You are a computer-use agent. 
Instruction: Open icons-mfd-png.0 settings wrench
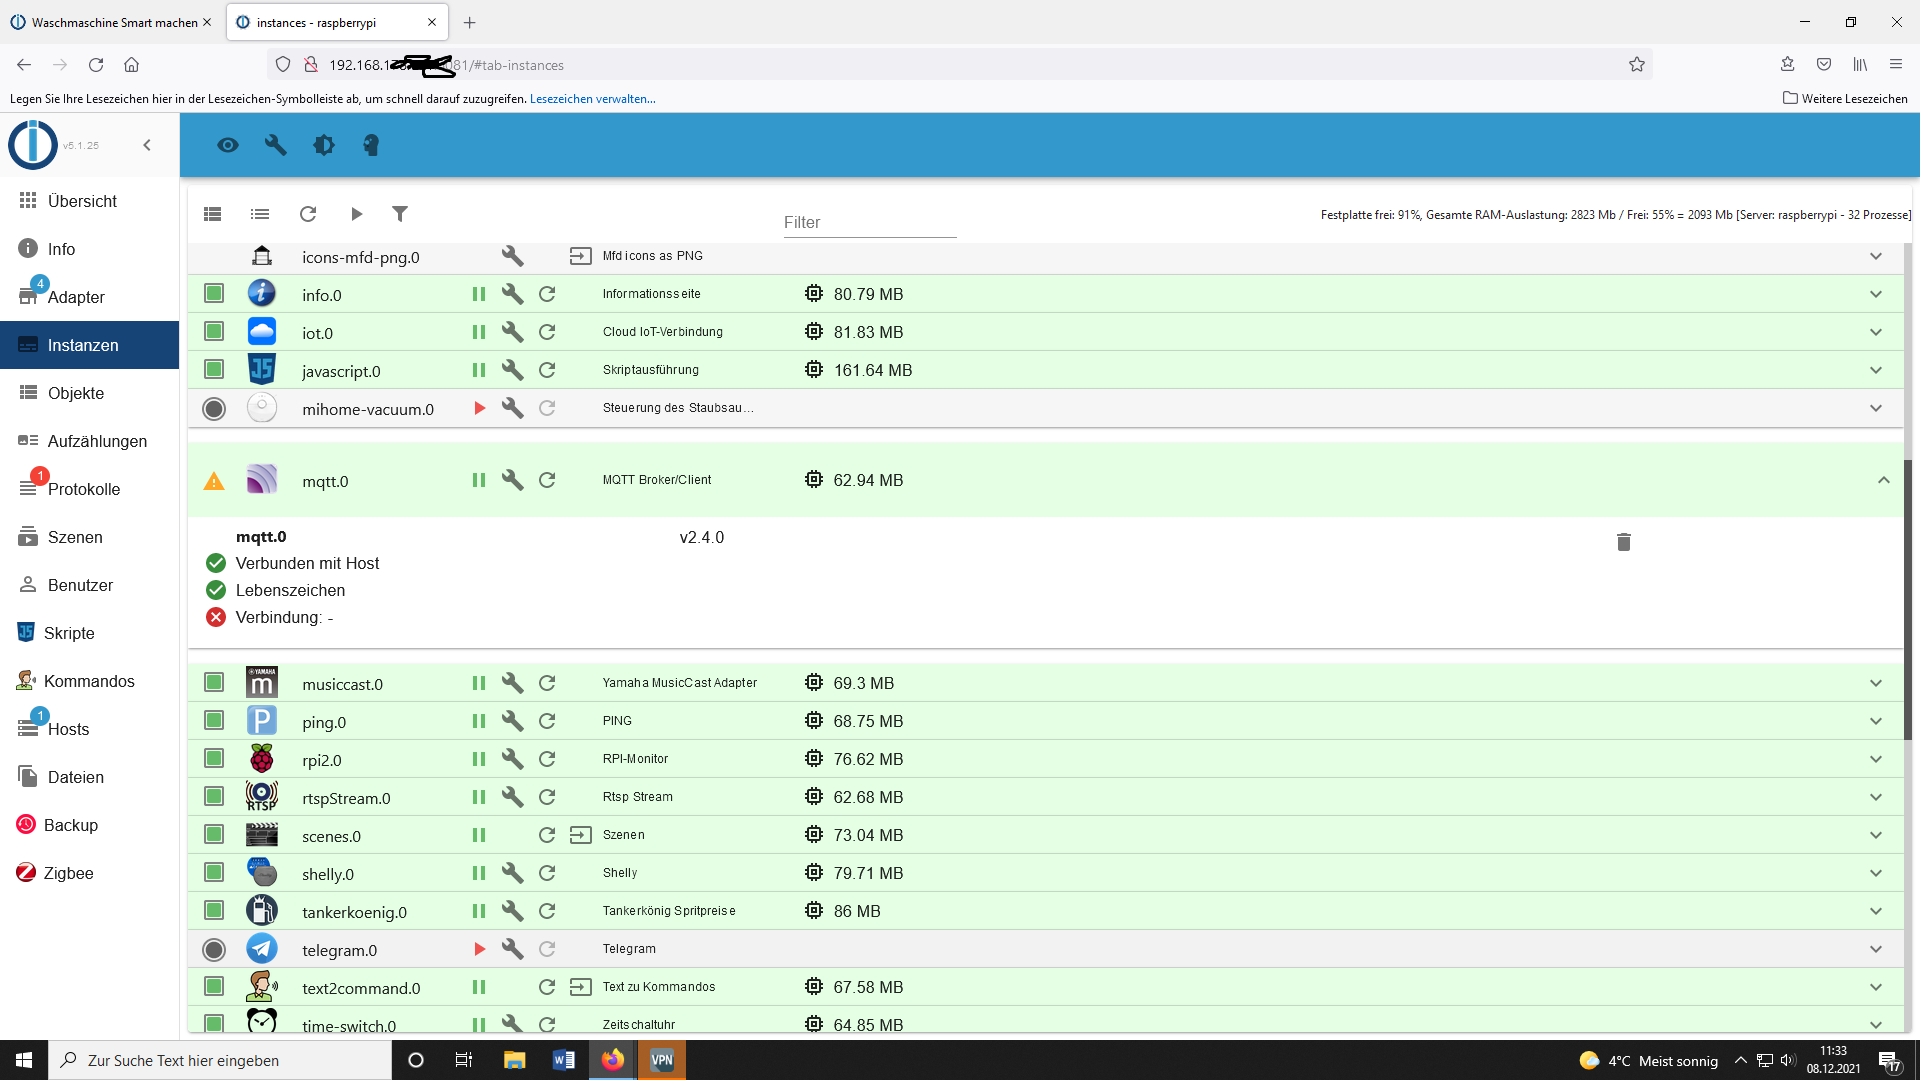click(513, 256)
